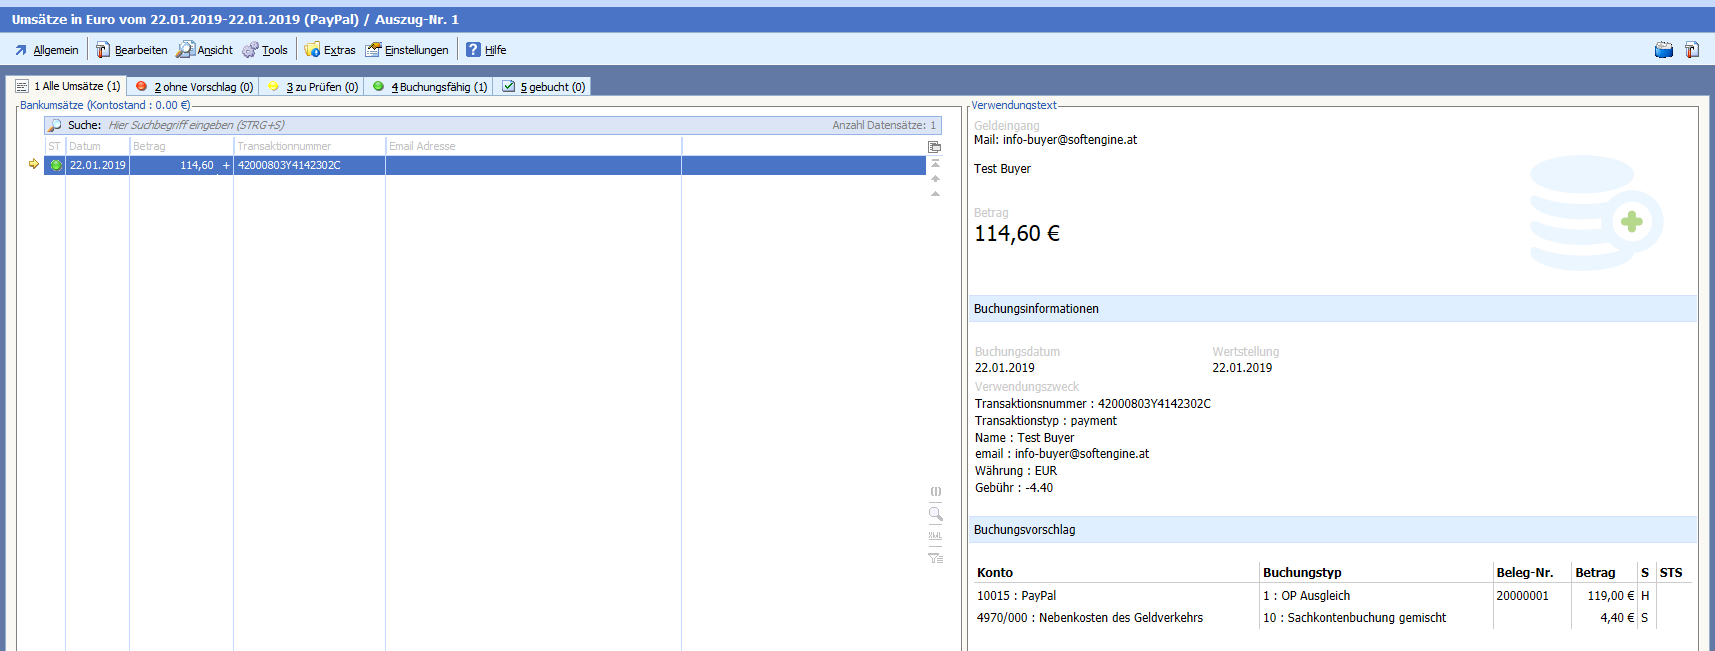Open the Allgemein menu
1715x651 pixels.
tap(46, 50)
